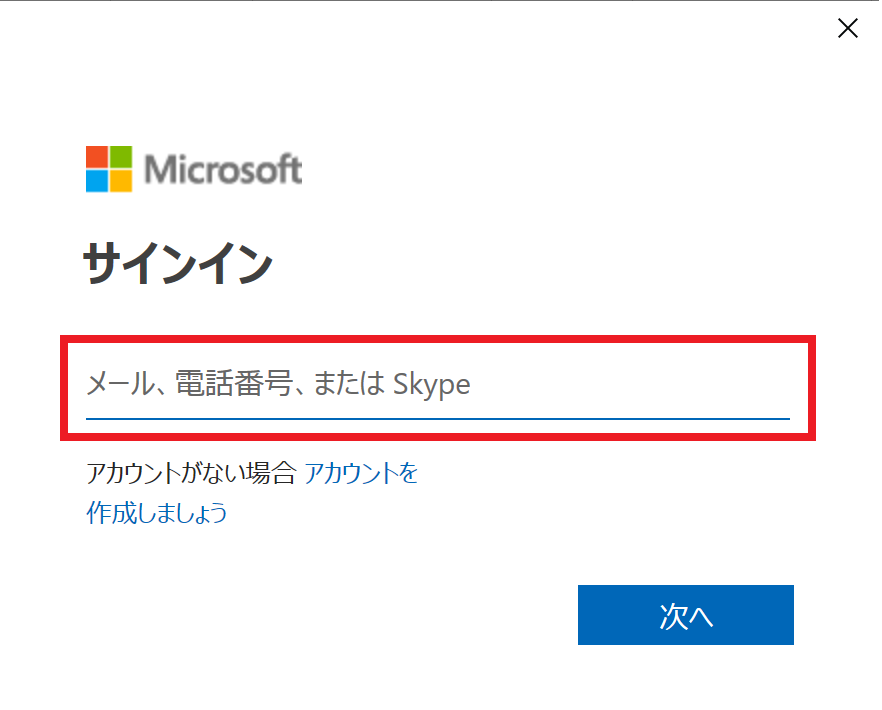Close the sign-in dialog with the X
This screenshot has height=710, width=882.
coord(848,29)
